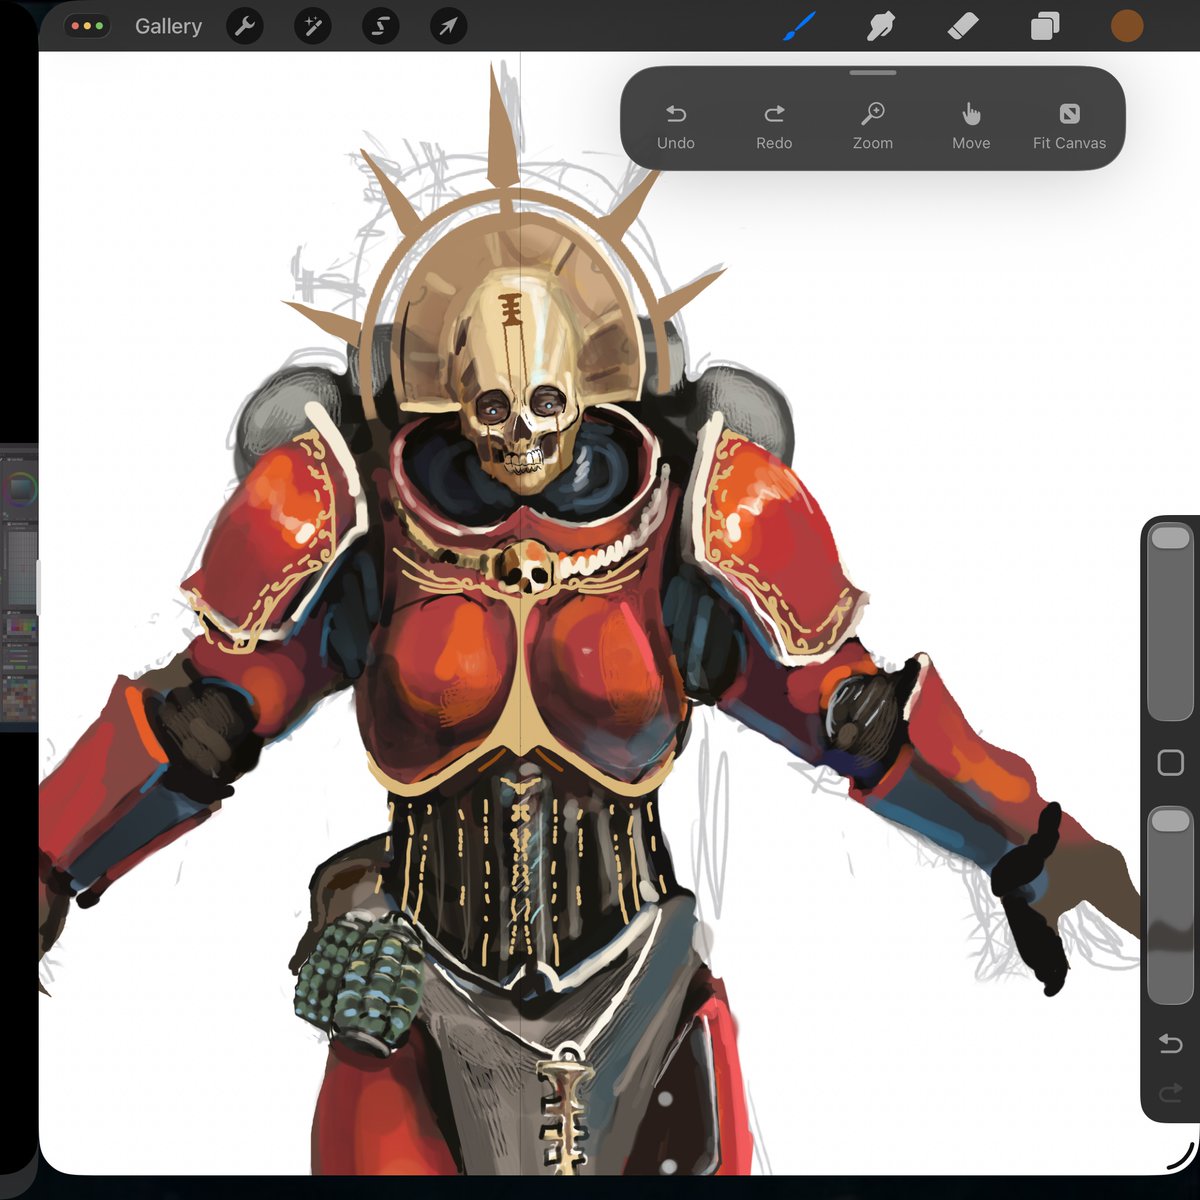This screenshot has height=1200, width=1200.
Task: Activate the Transform arrow tool
Action: 448,26
